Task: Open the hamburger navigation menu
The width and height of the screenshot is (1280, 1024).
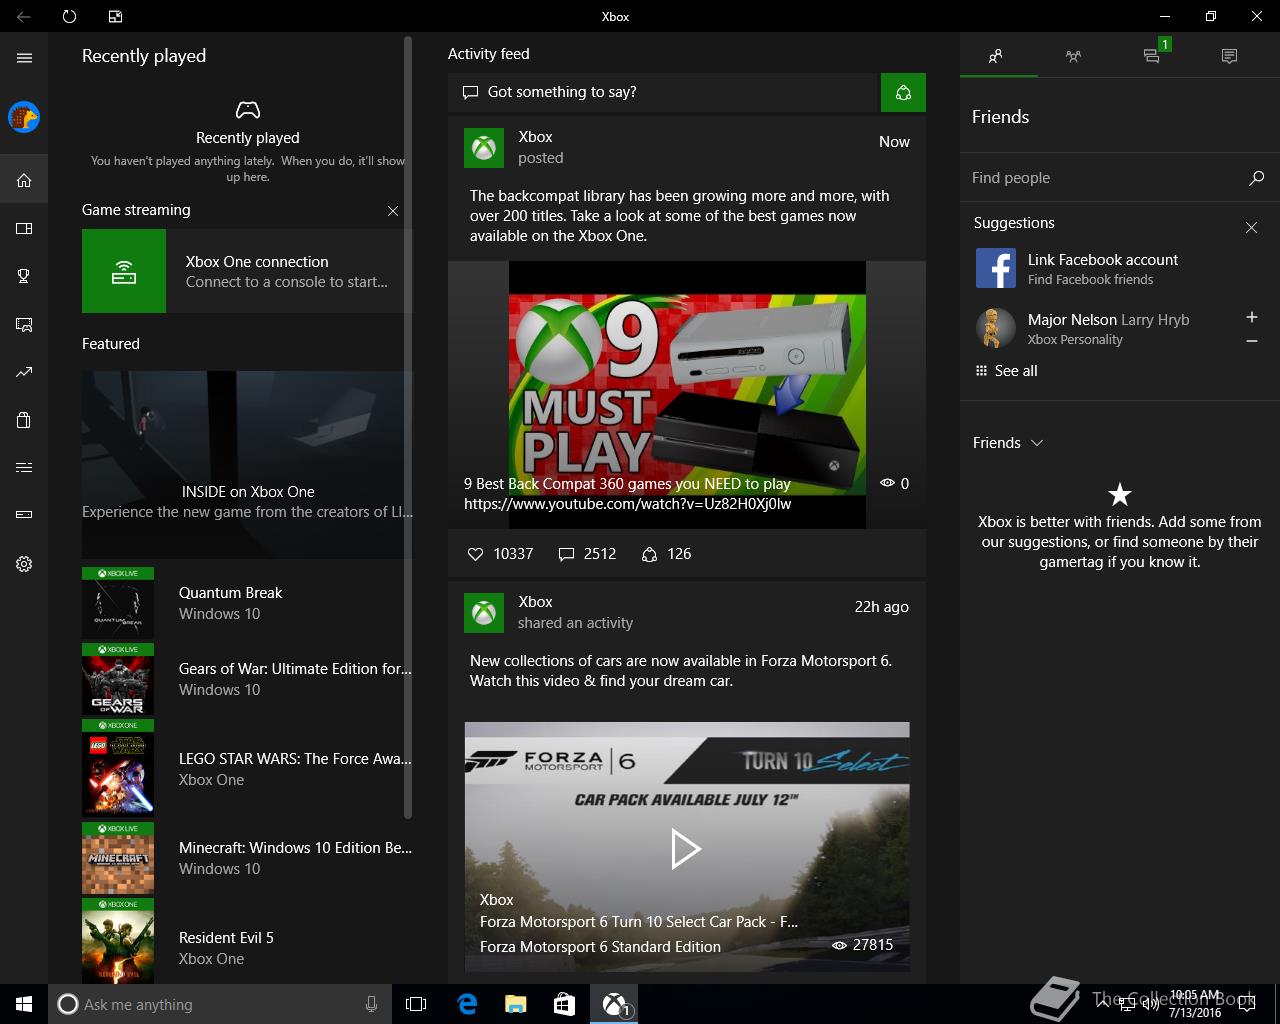Action: coord(24,58)
